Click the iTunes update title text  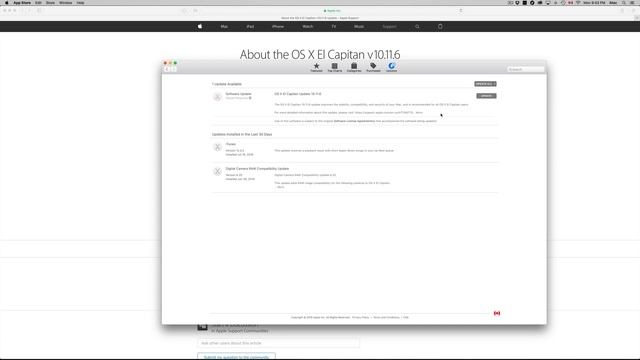coord(231,144)
